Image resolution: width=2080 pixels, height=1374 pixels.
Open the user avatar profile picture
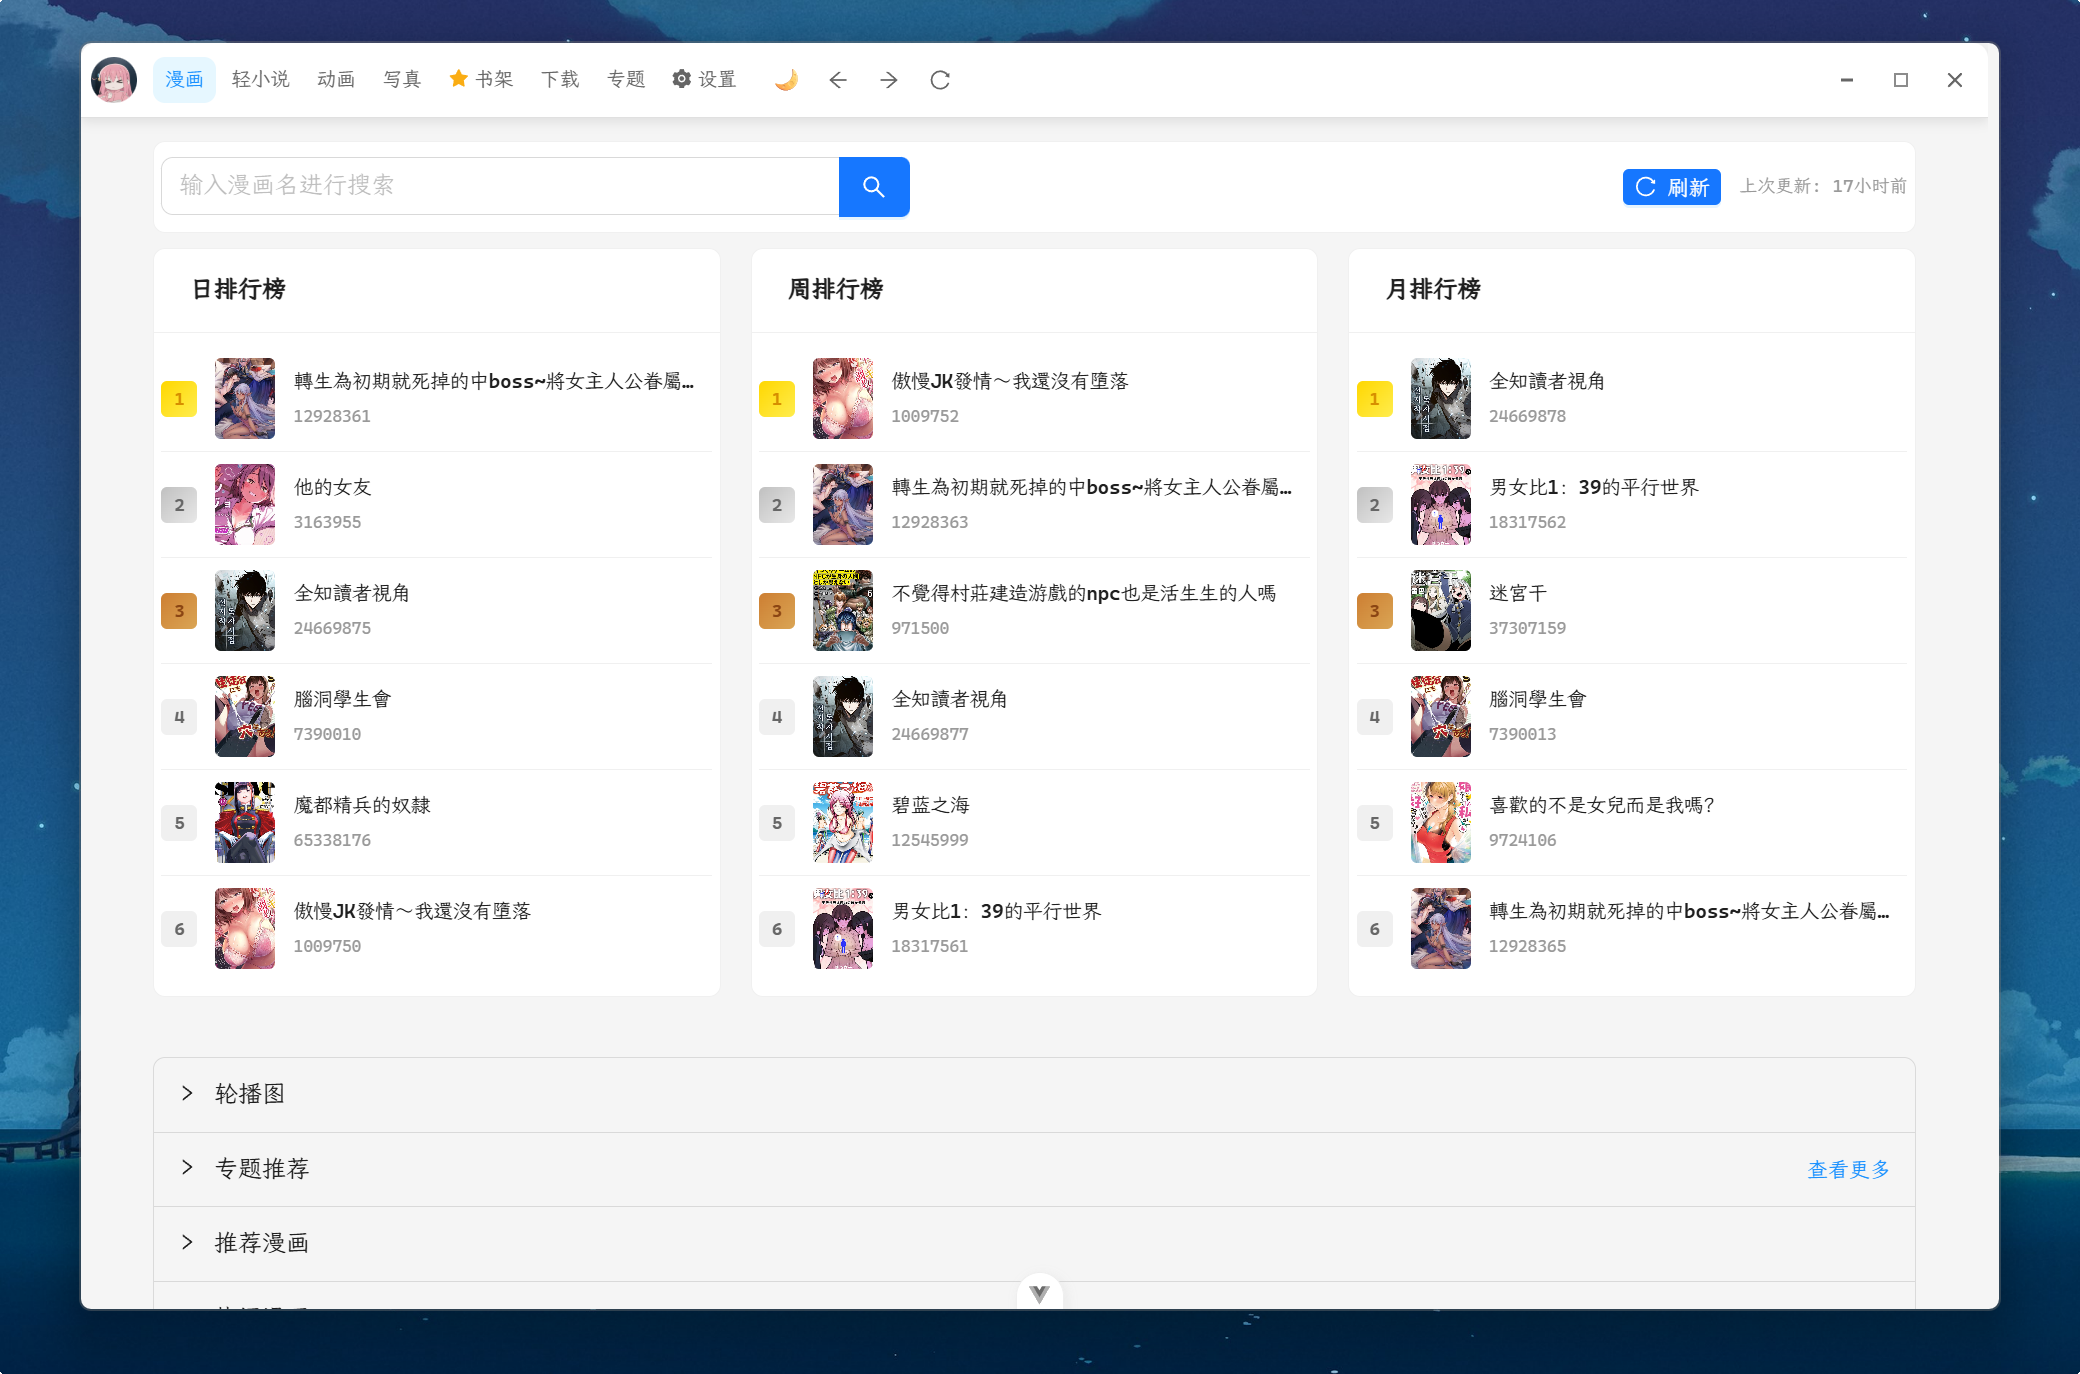tap(114, 80)
